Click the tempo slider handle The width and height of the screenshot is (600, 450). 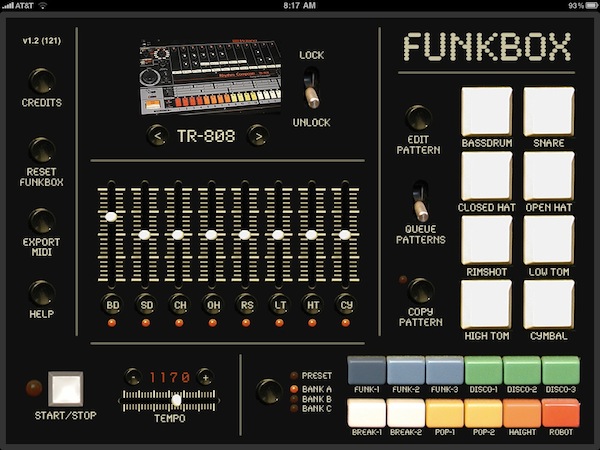[176, 400]
